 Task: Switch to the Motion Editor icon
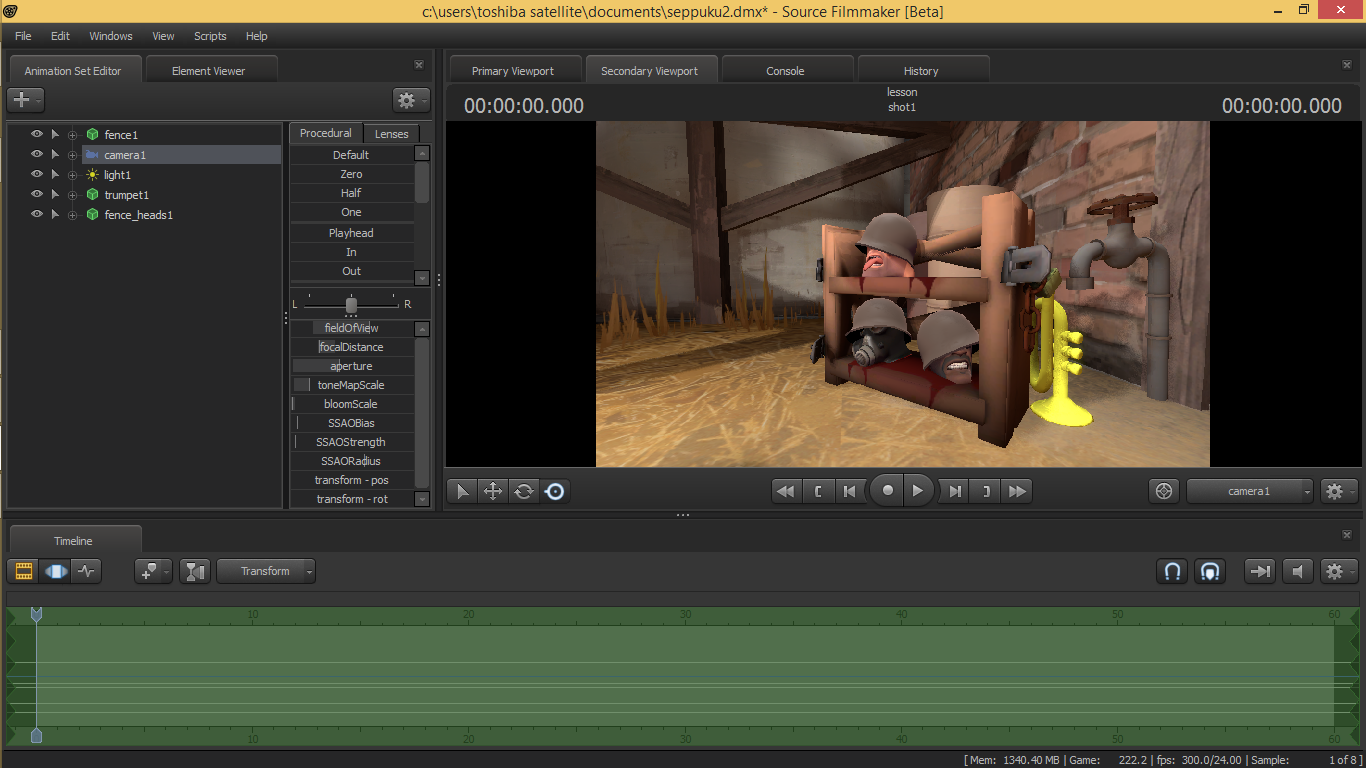click(x=55, y=571)
